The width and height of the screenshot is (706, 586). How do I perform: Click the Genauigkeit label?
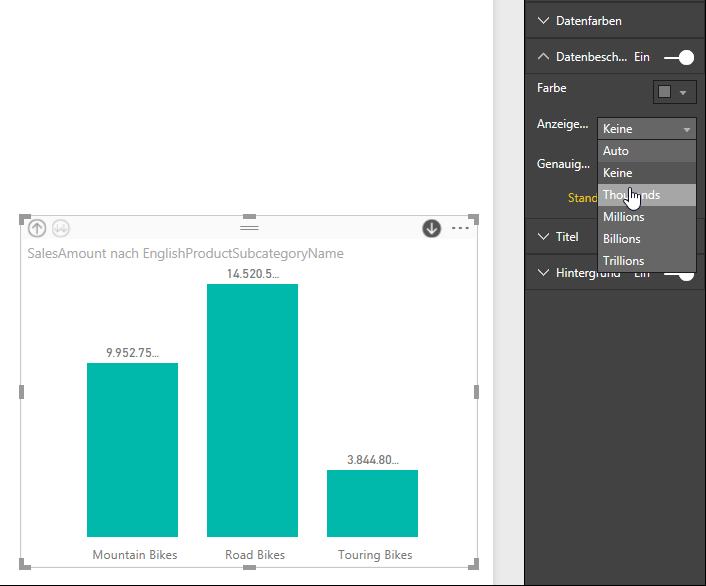[x=563, y=164]
